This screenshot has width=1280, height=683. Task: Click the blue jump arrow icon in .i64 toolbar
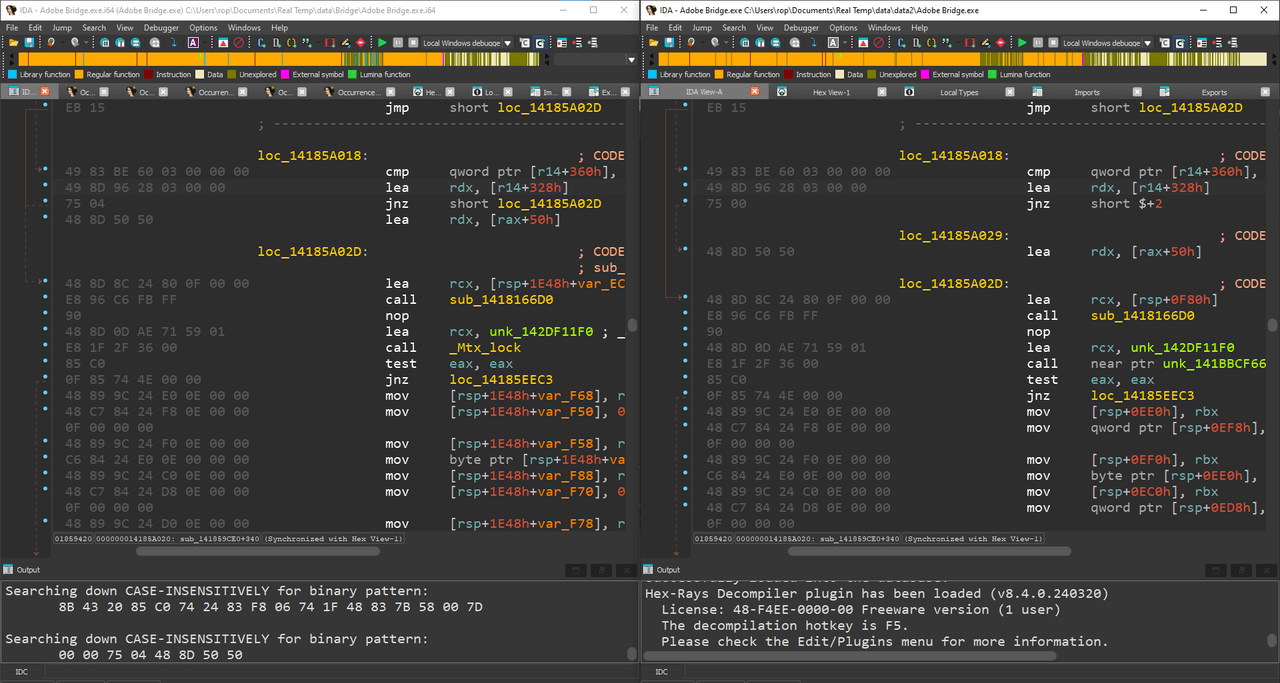tap(173, 43)
